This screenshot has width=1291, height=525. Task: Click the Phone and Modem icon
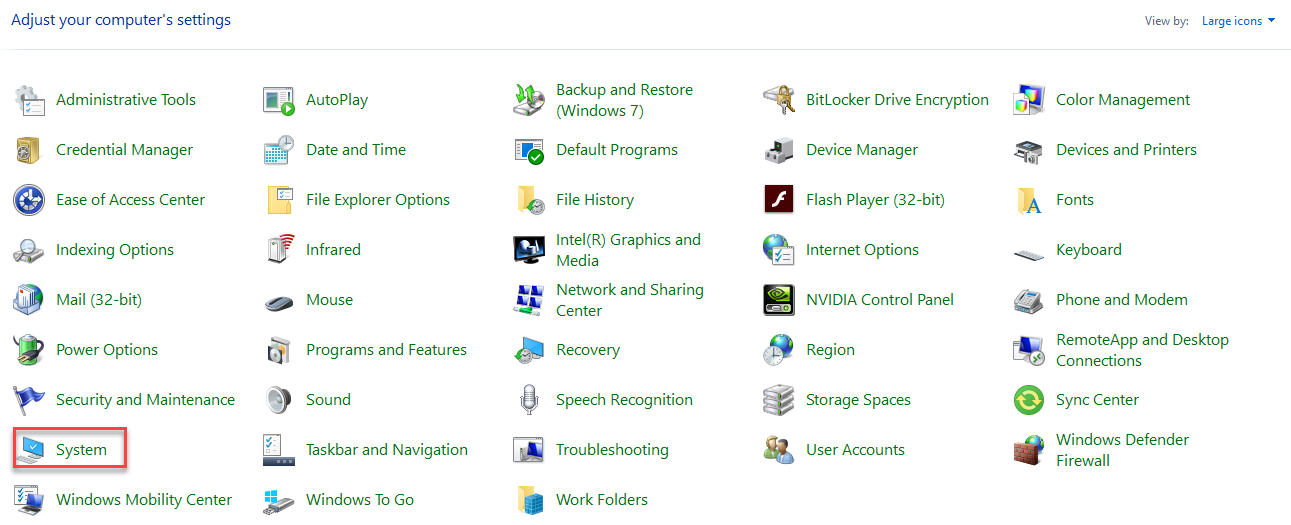(x=1028, y=300)
